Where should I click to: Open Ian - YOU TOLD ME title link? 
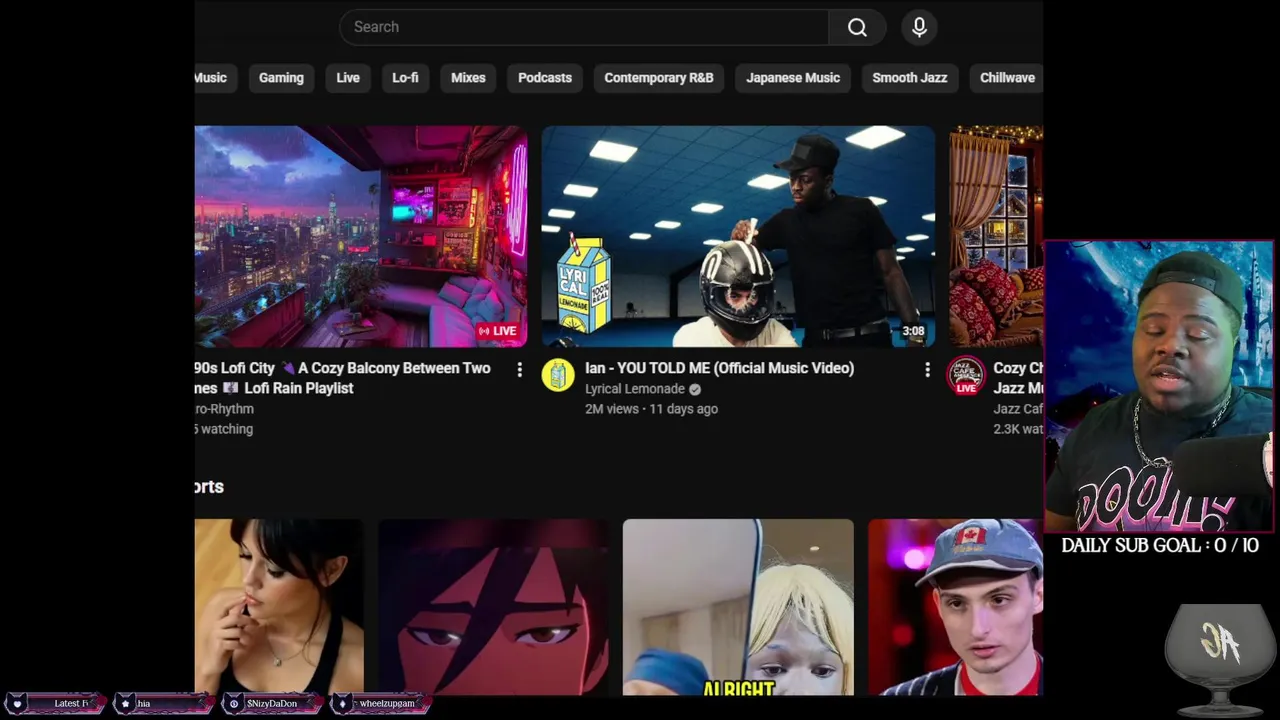point(719,368)
